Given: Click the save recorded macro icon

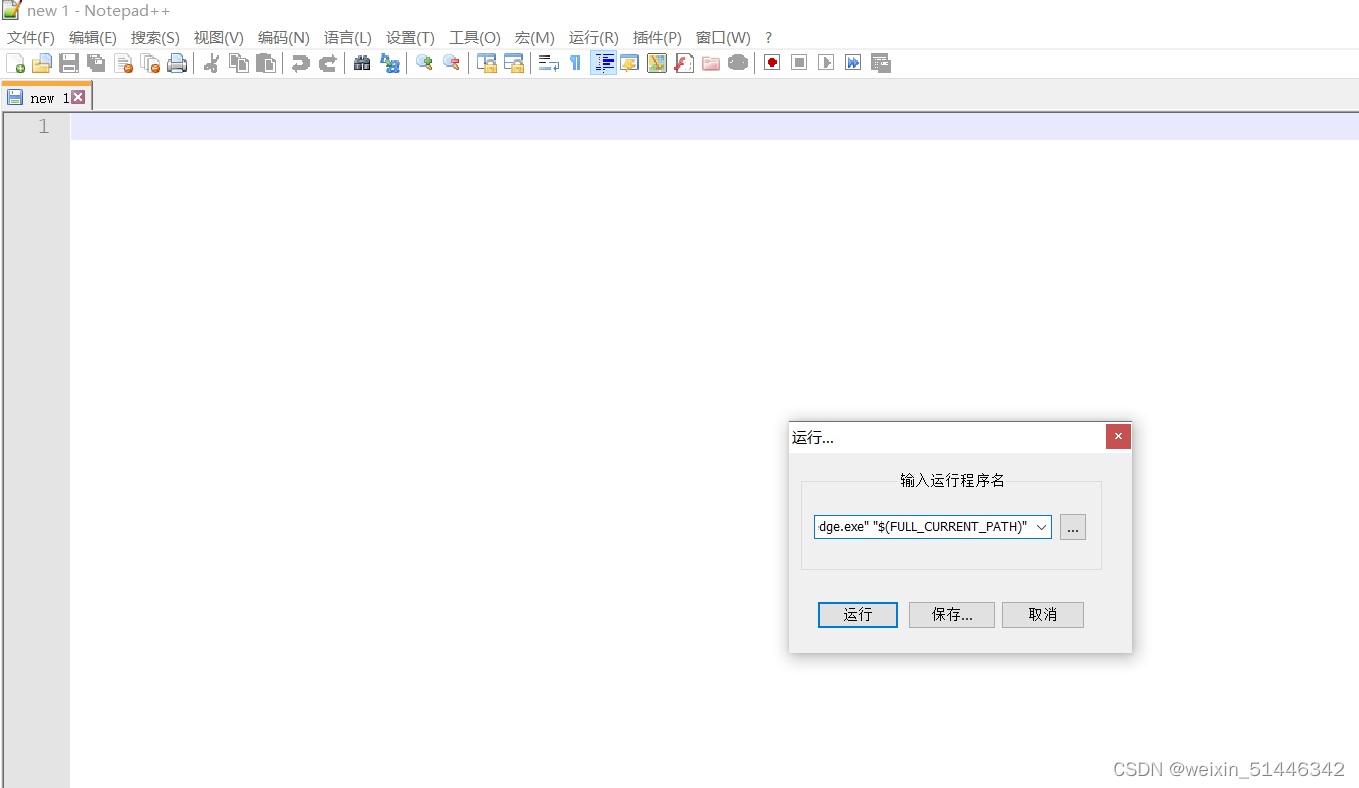Looking at the screenshot, I should click(881, 63).
